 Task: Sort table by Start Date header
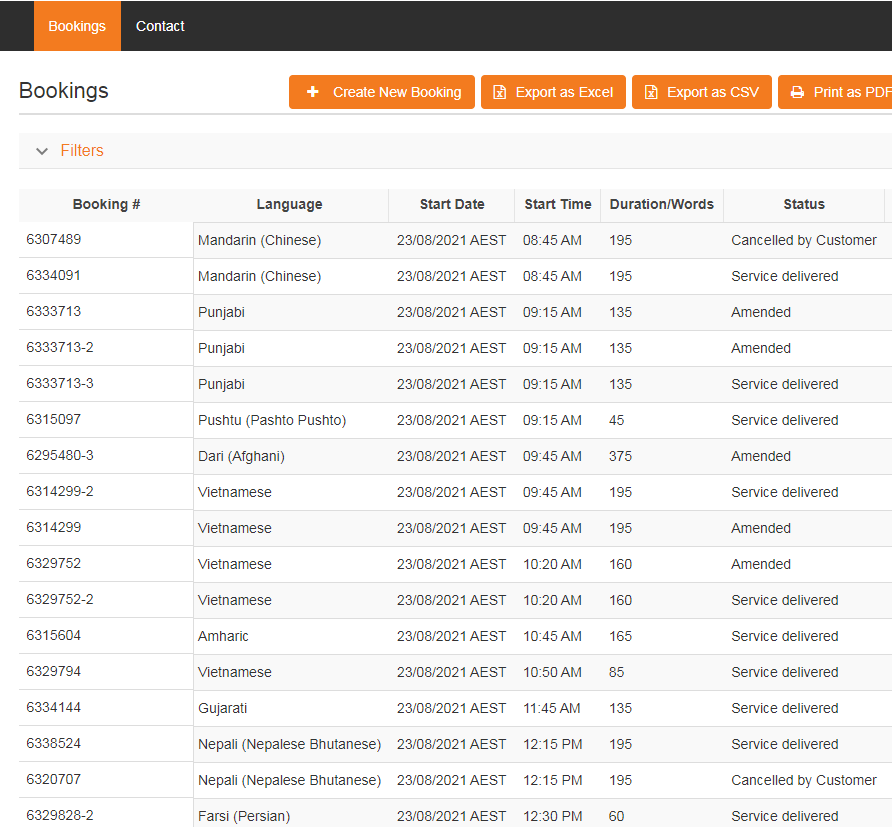pos(452,204)
